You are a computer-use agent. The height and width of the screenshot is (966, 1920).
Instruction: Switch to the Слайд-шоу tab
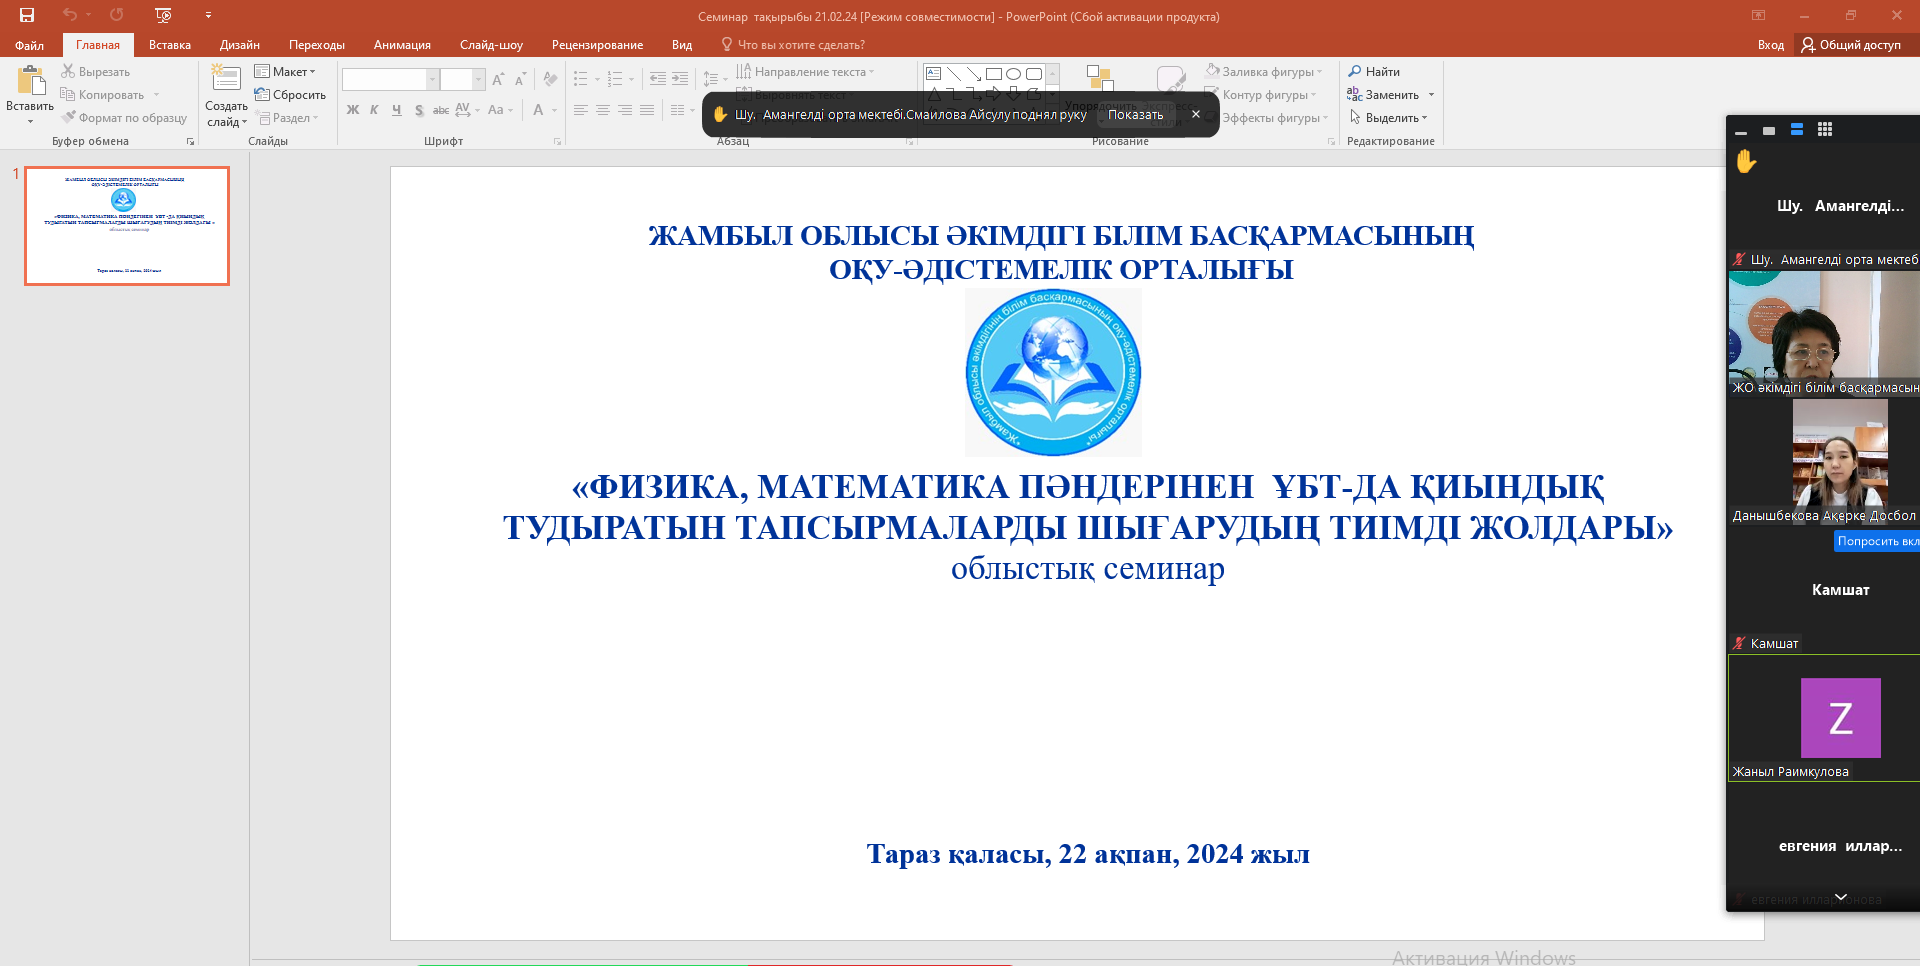point(491,45)
